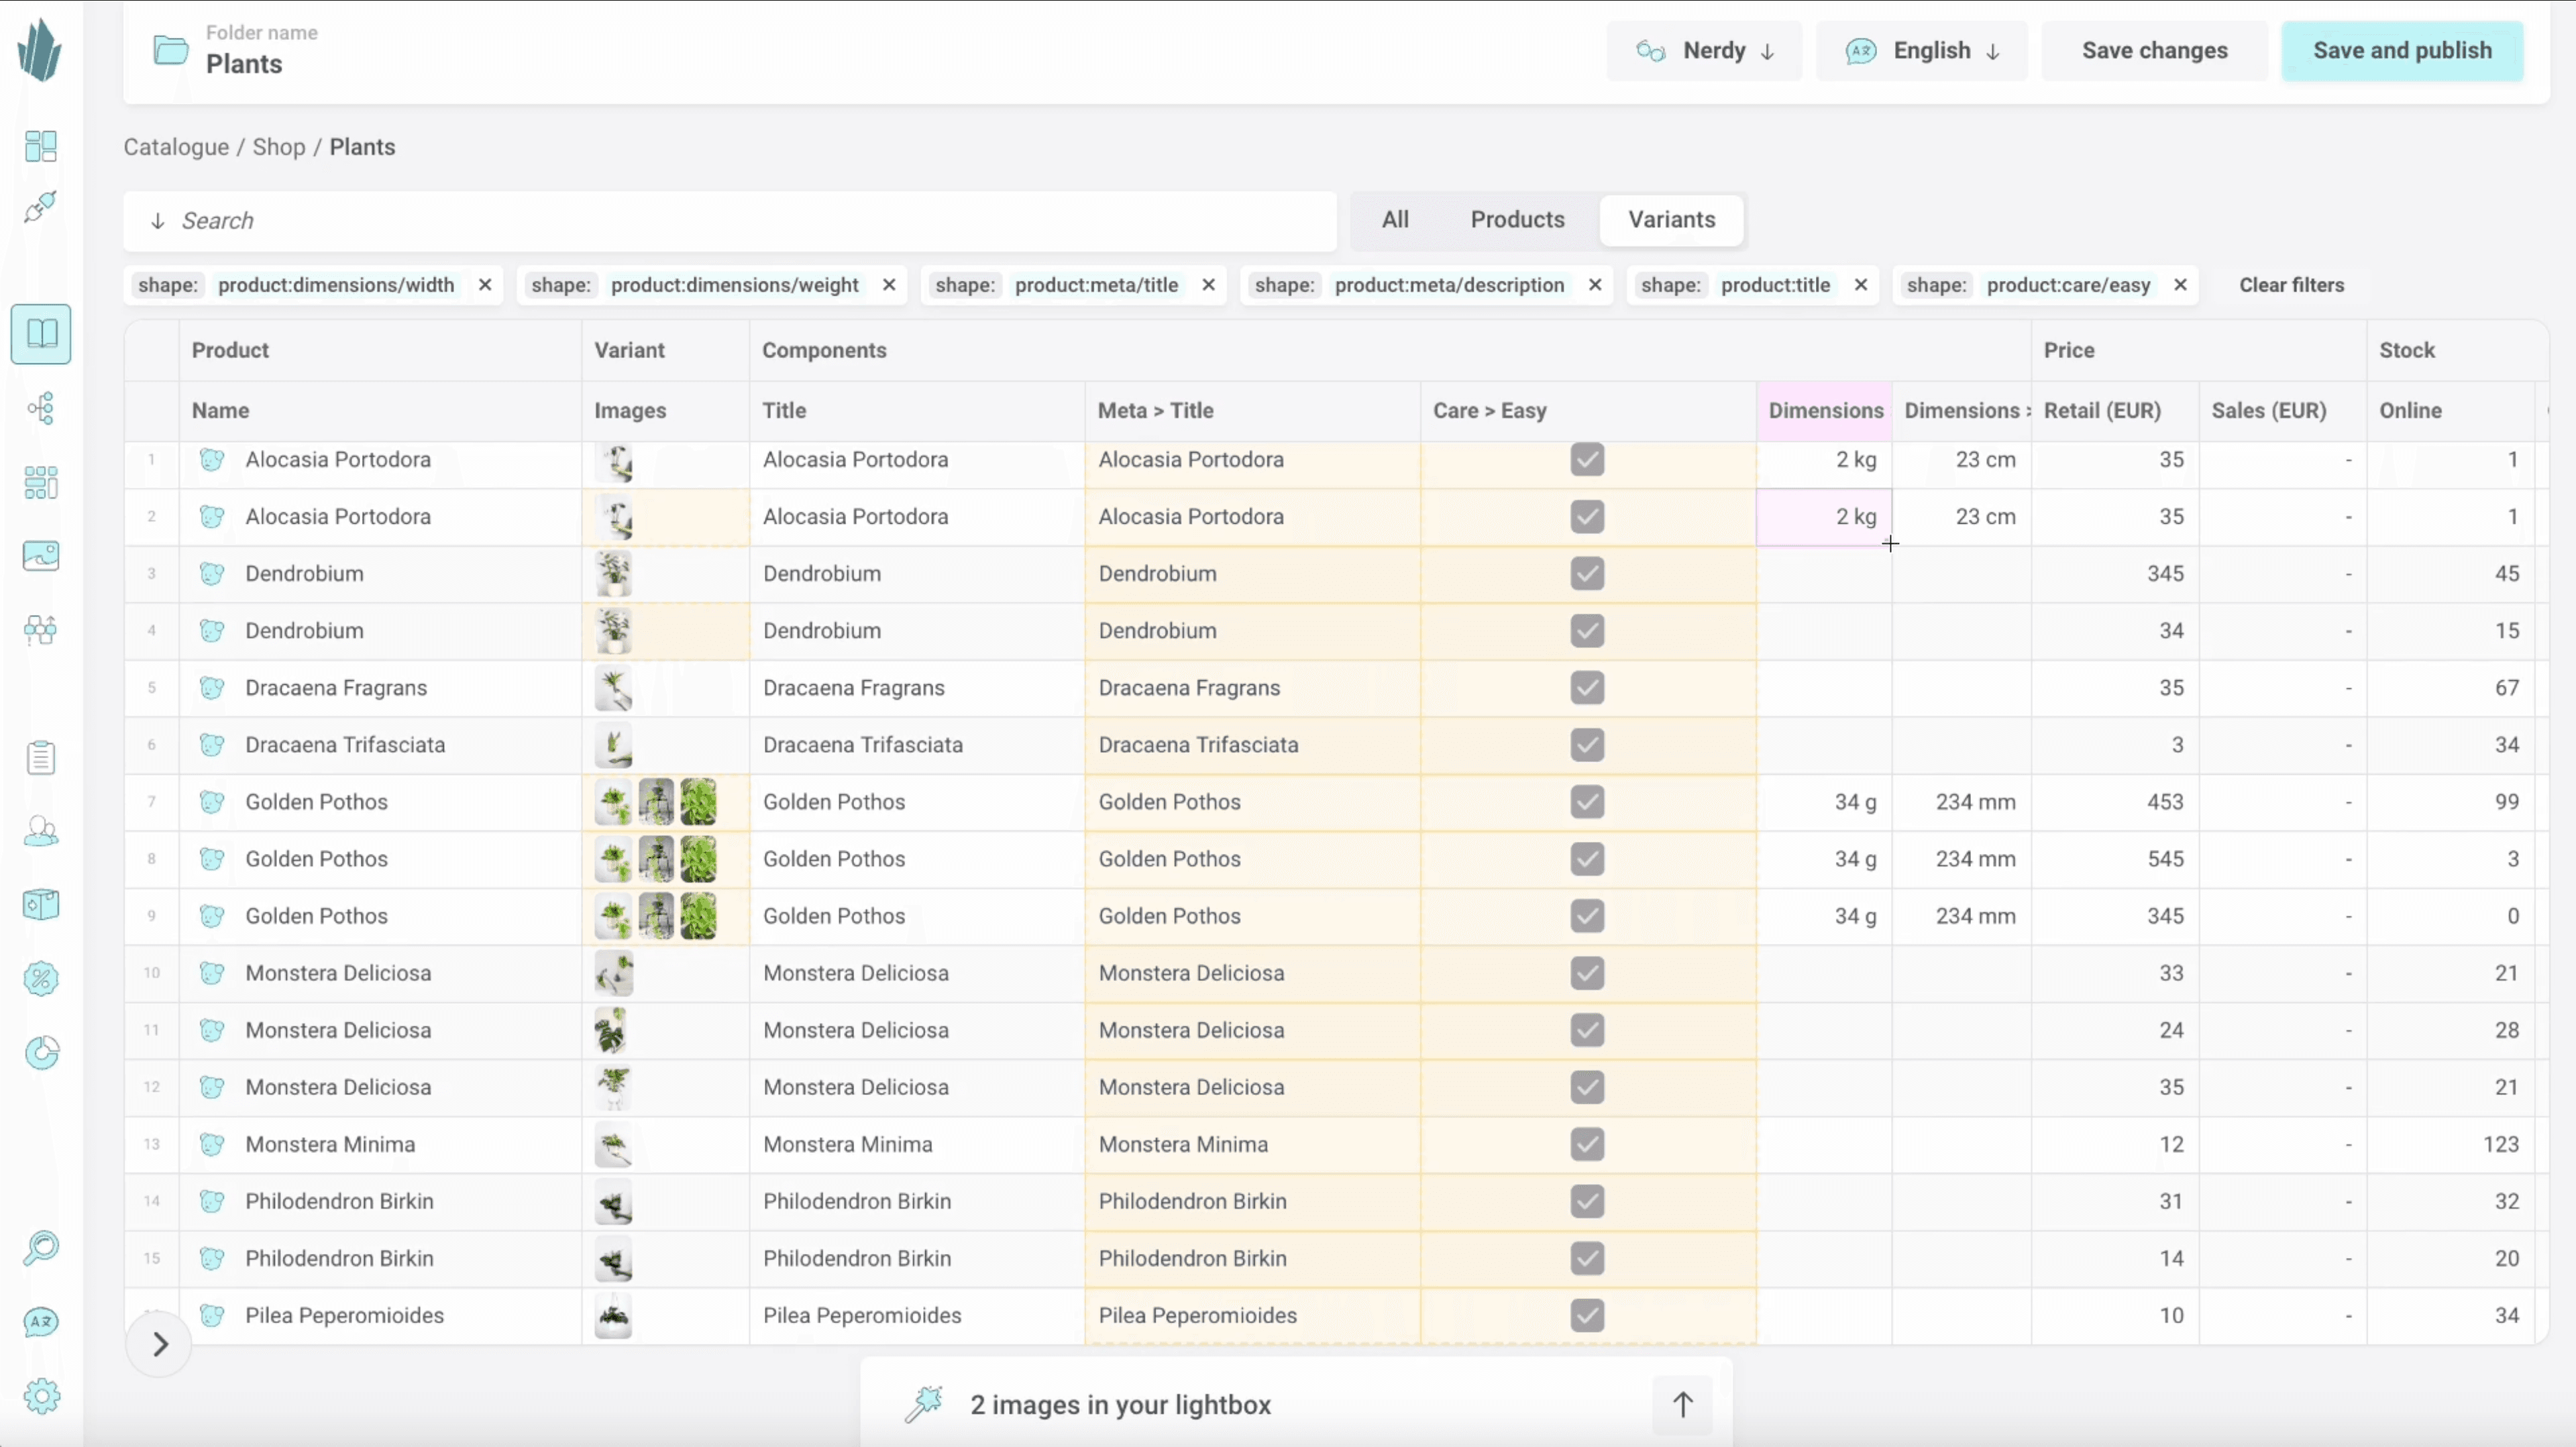
Task: Toggle Care Easy checkbox for Monstera Minima
Action: pos(1587,1144)
